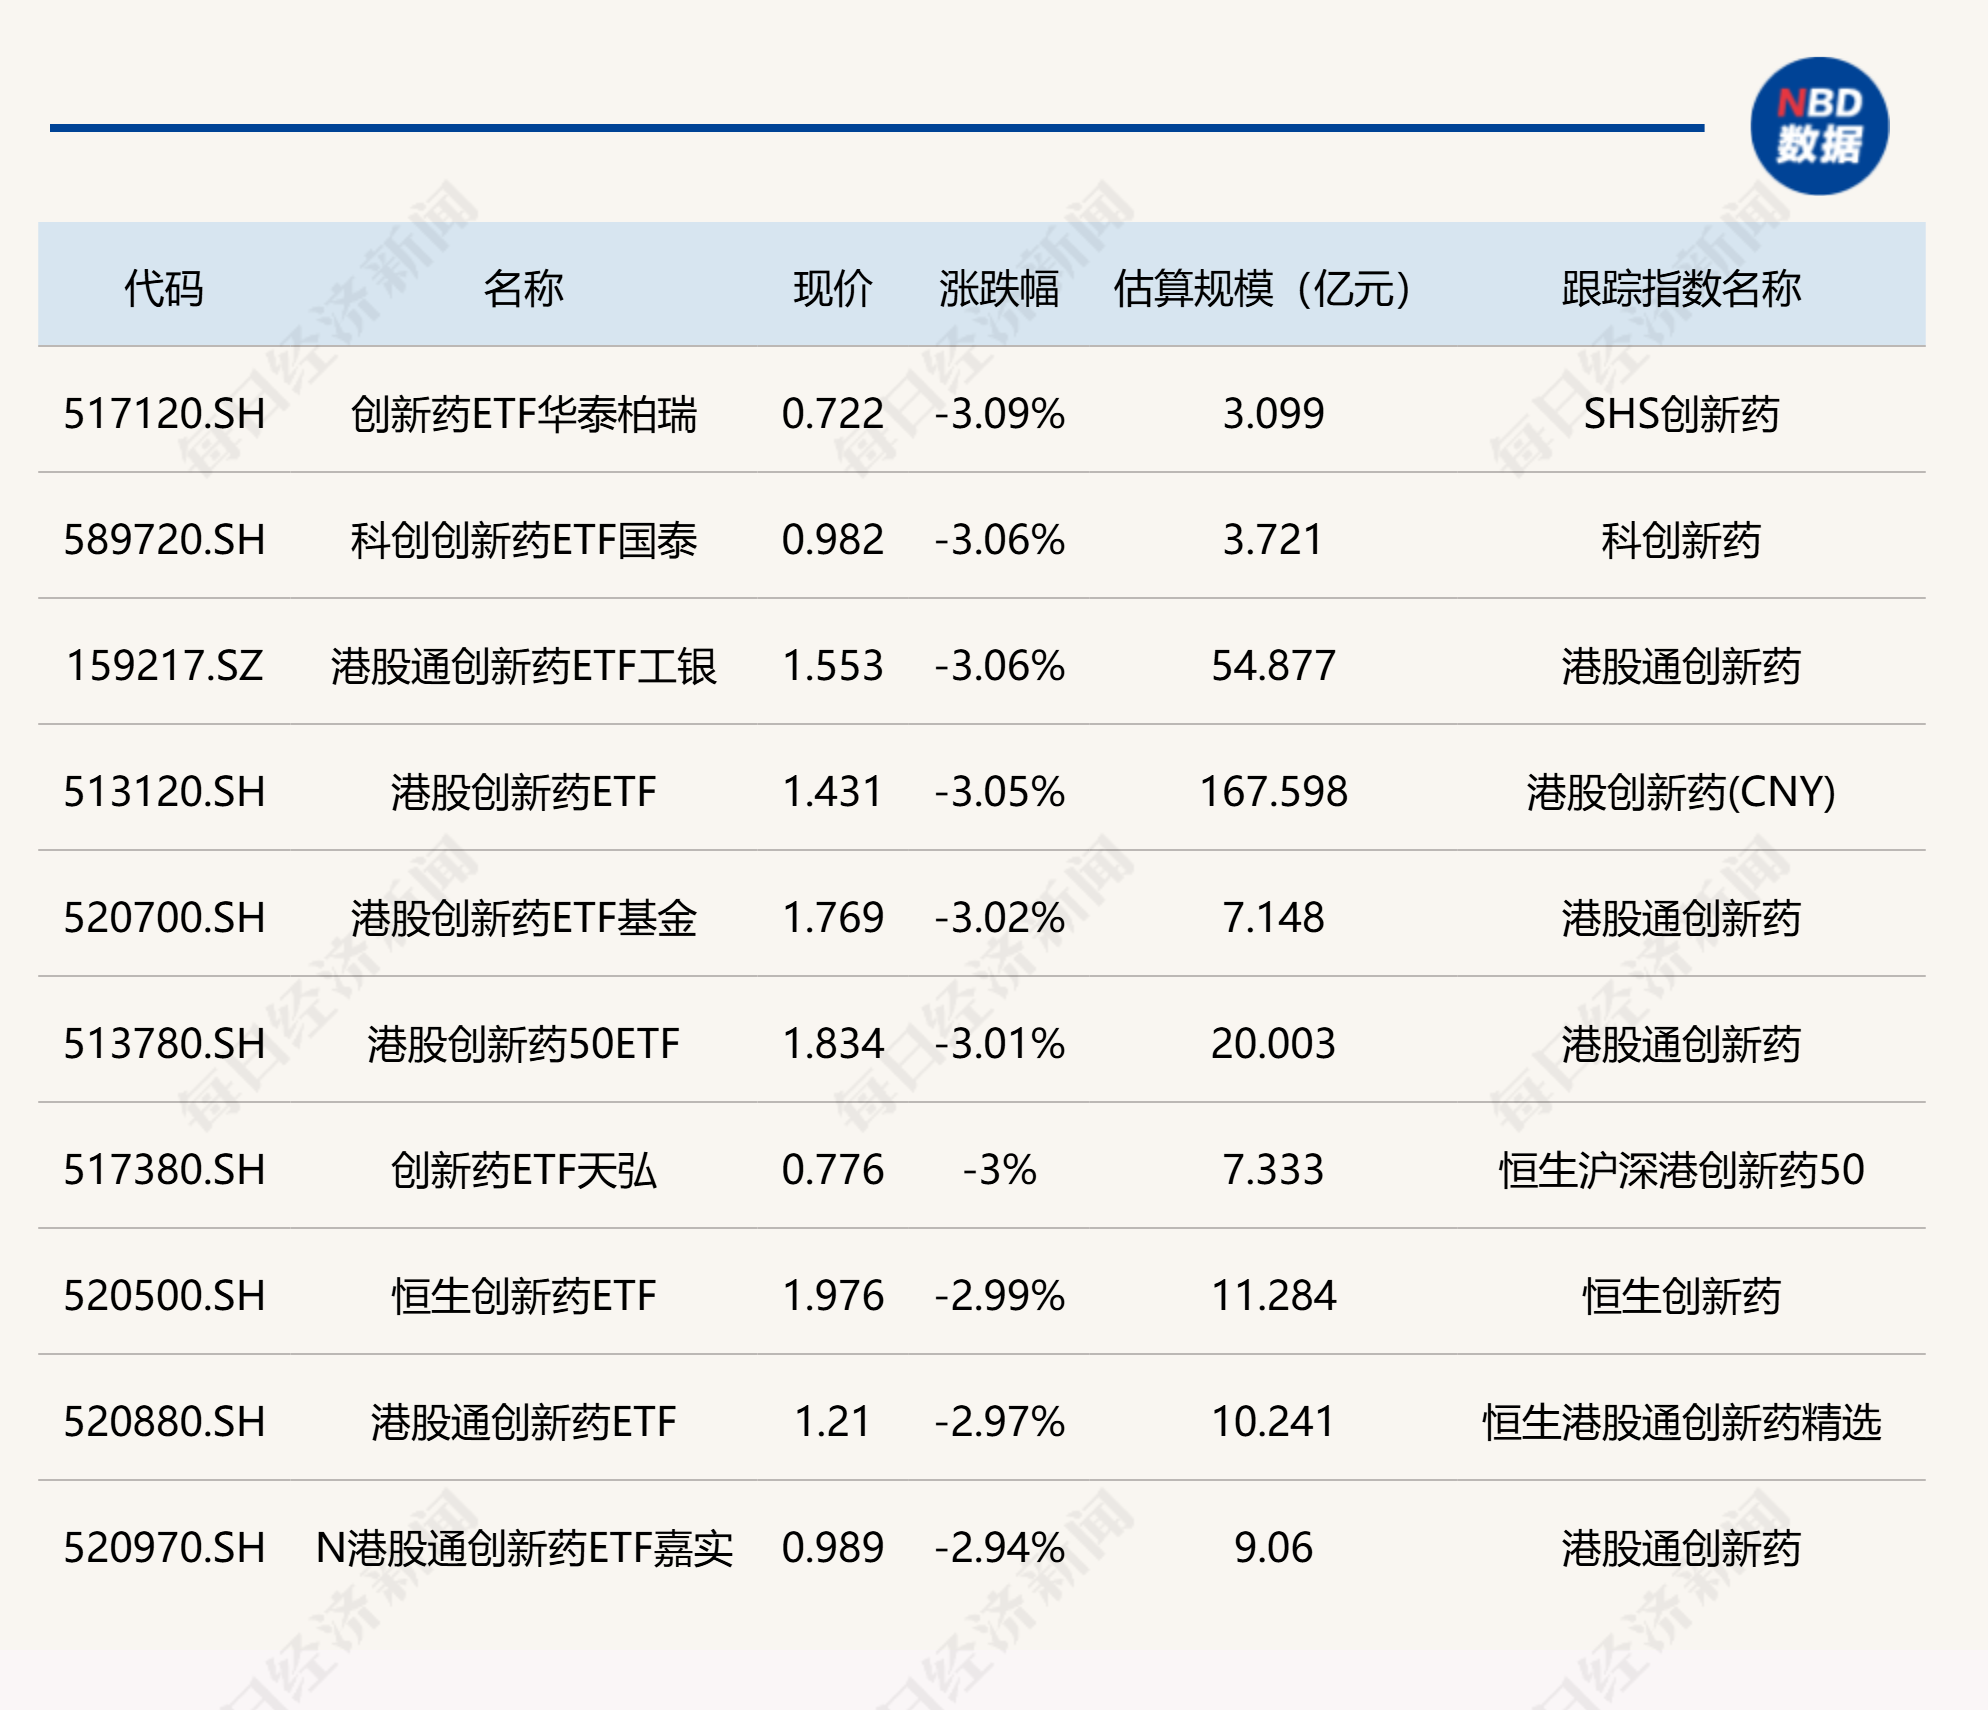
Task: Click the 167.598 scale value
Action: [x=1273, y=792]
